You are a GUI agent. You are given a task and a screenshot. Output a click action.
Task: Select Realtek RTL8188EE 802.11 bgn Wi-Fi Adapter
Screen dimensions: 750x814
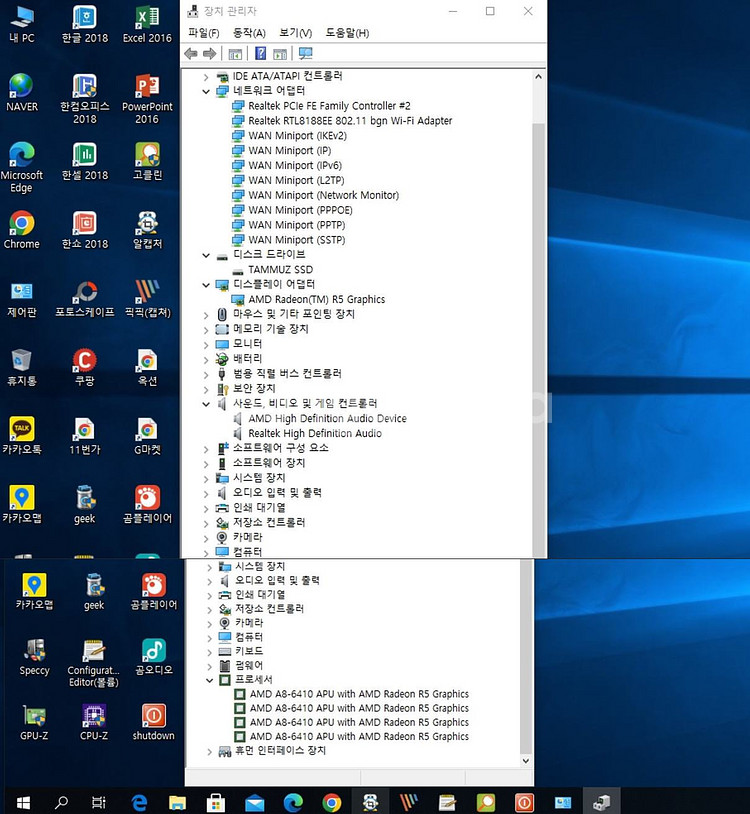click(x=350, y=121)
